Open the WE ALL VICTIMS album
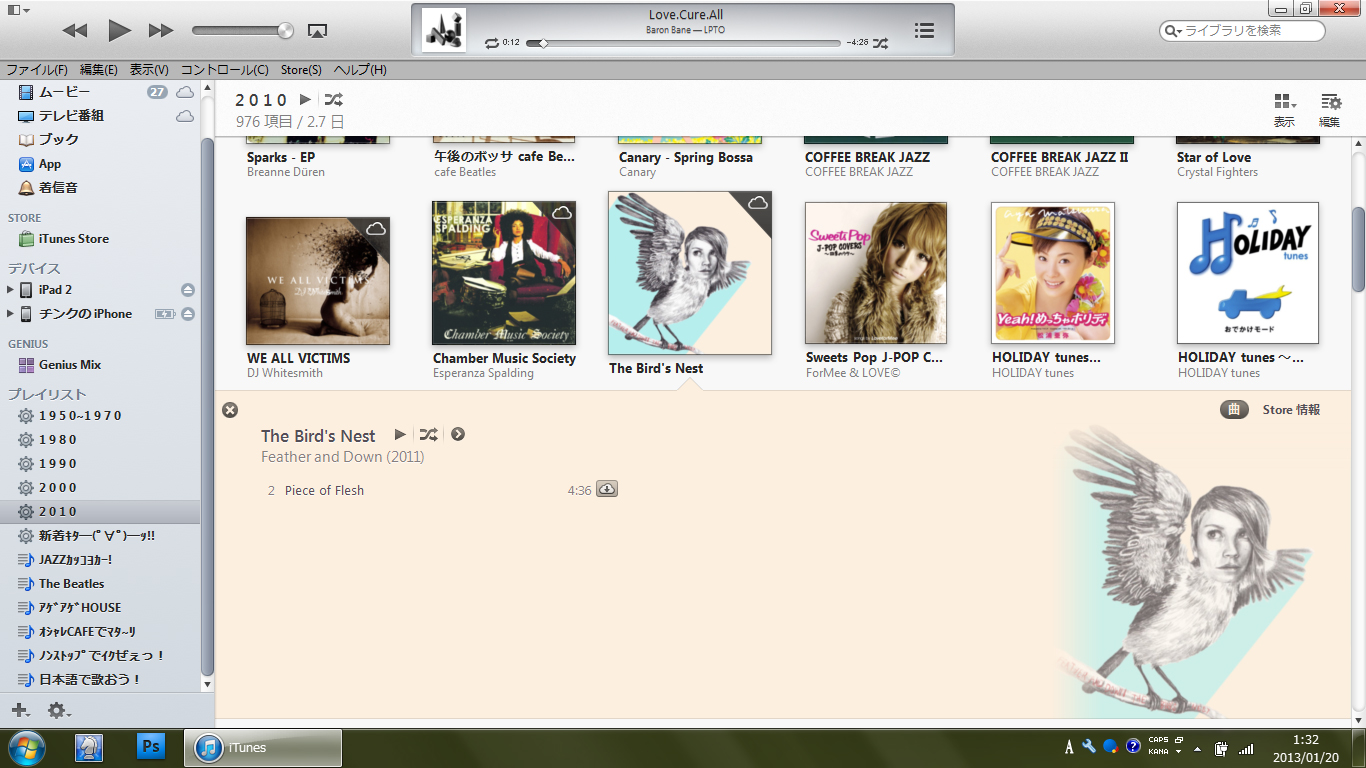 318,281
